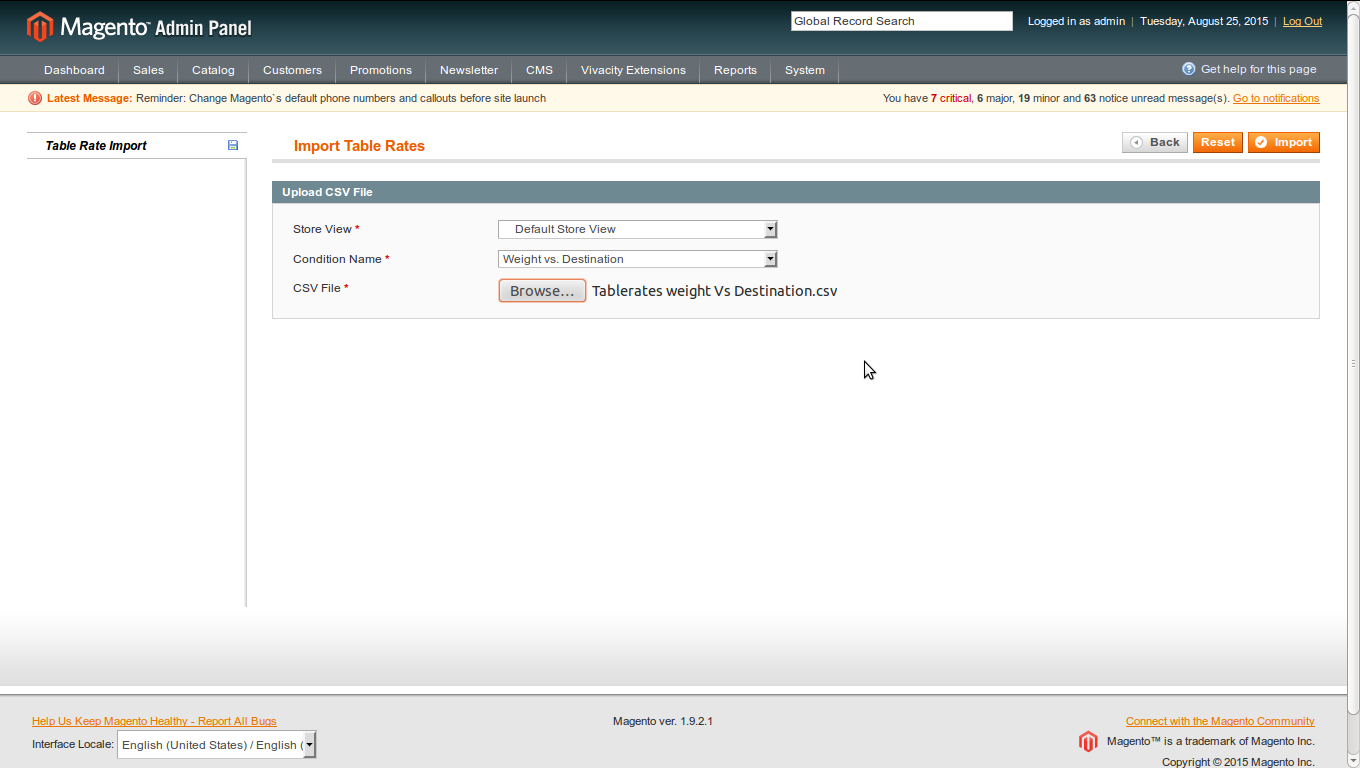Open the Interface Locale dropdown
This screenshot has width=1360, height=768.
217,744
